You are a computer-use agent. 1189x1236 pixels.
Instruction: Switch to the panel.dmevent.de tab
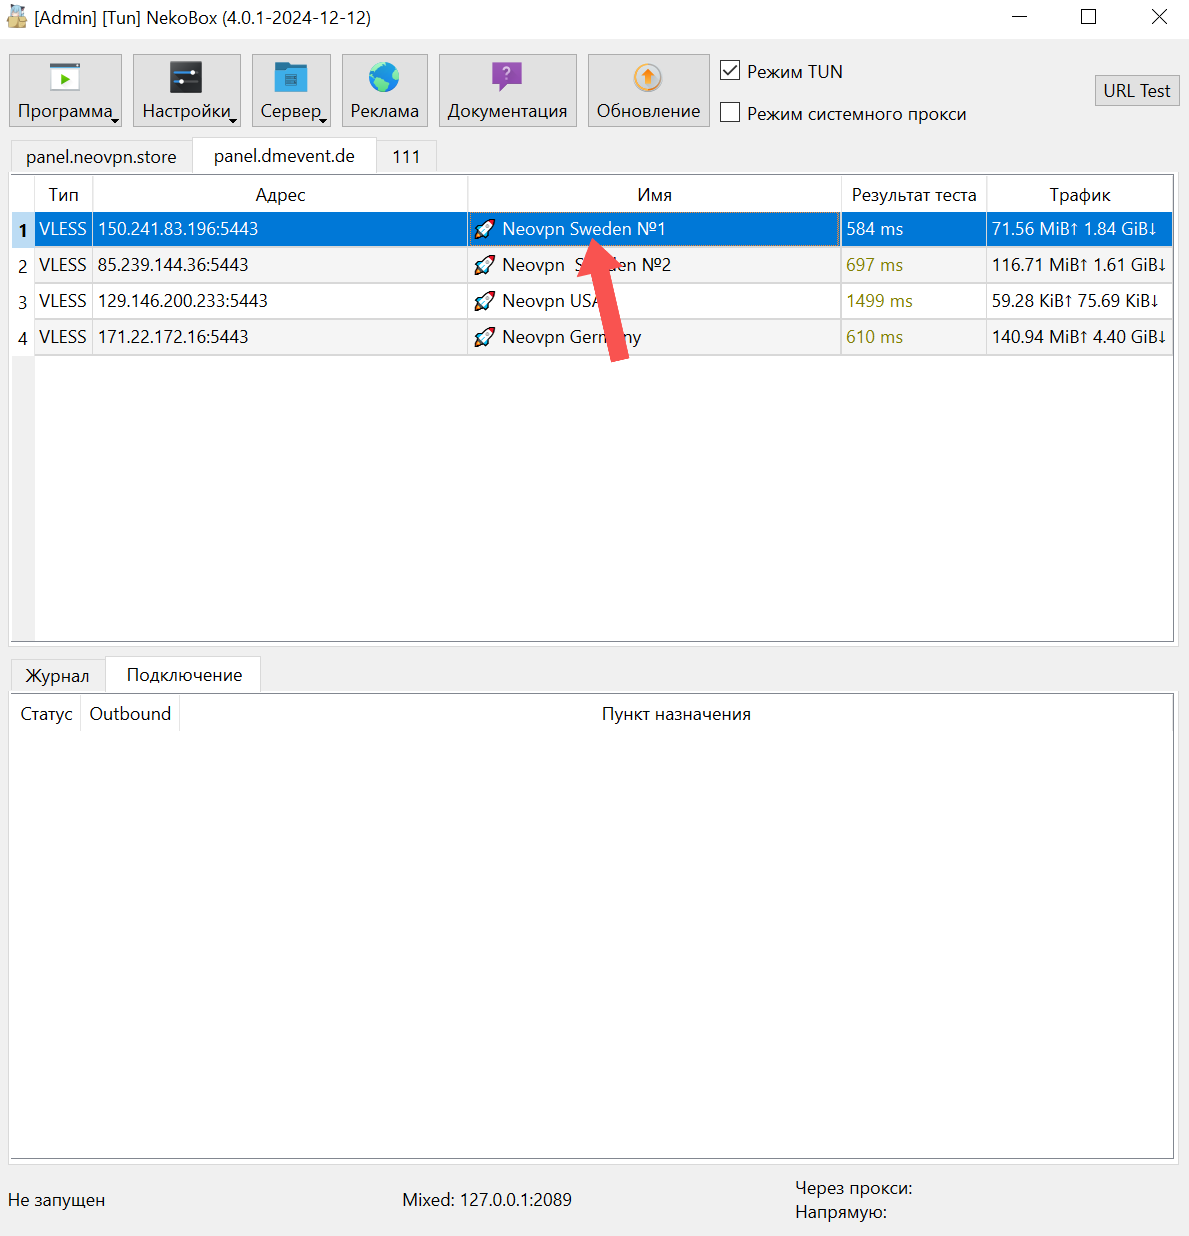pos(284,156)
